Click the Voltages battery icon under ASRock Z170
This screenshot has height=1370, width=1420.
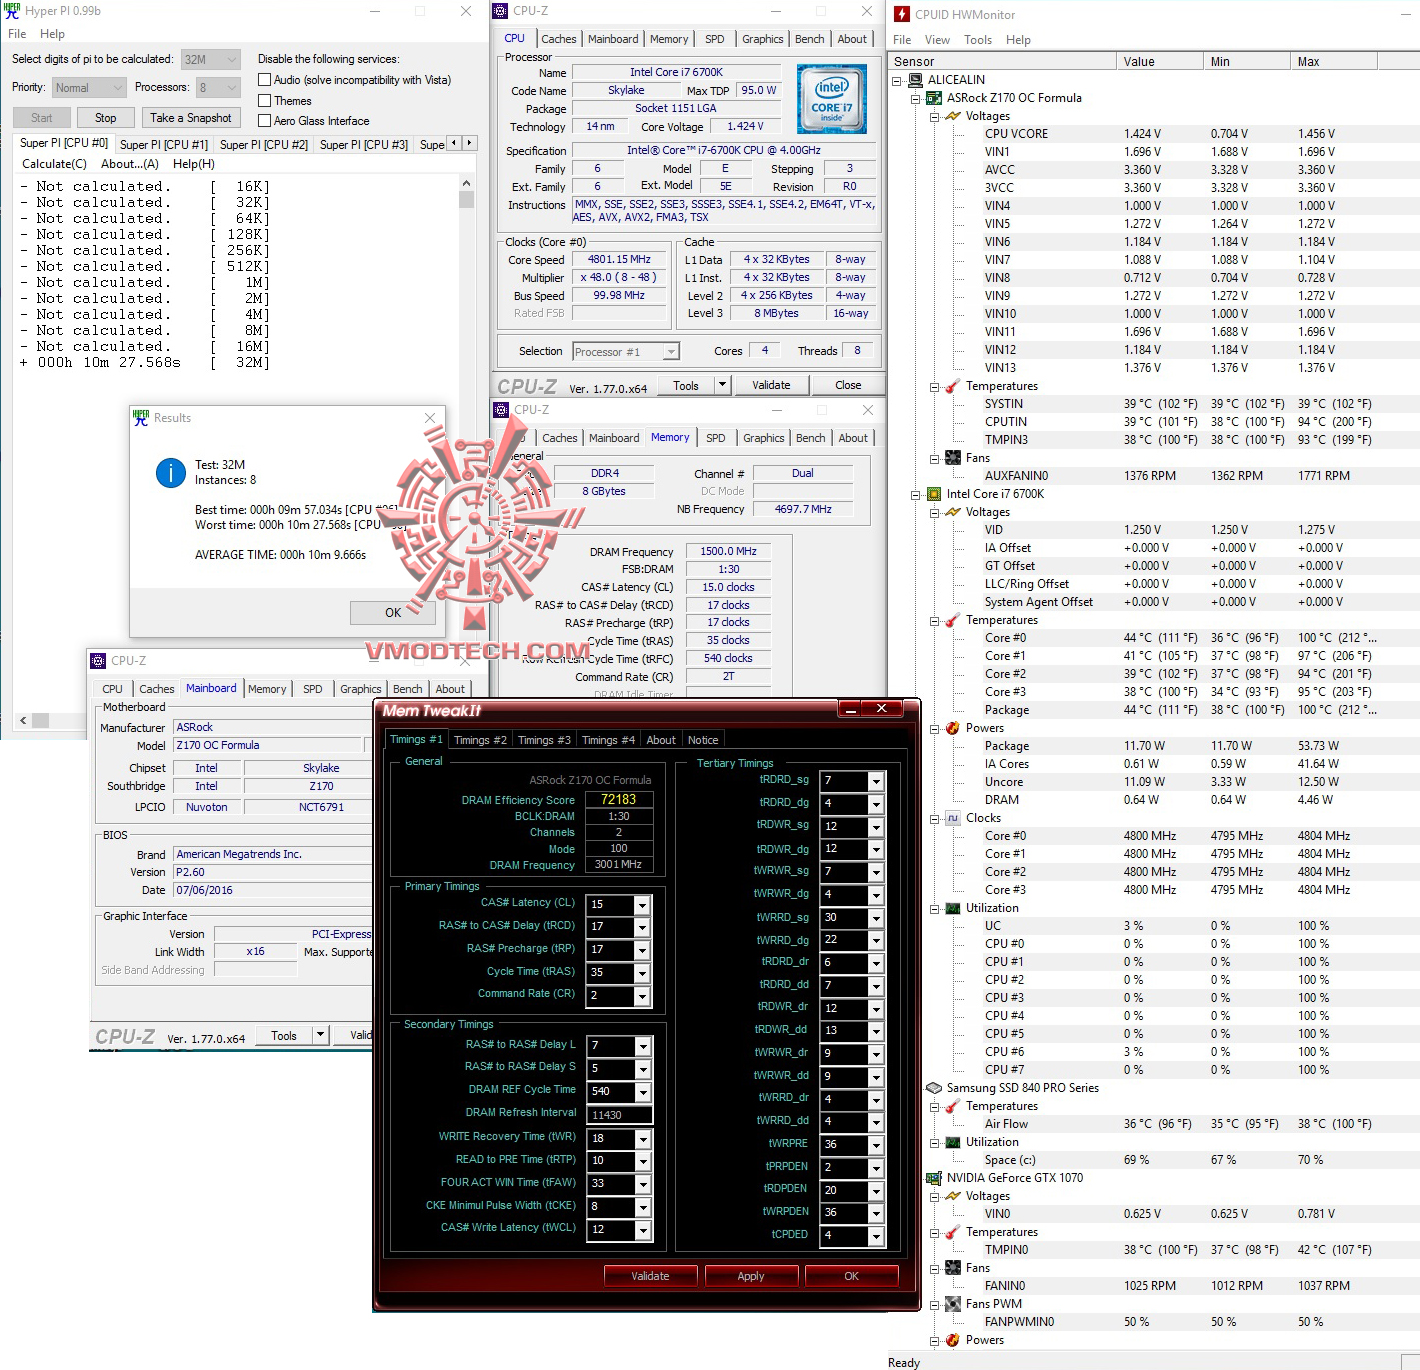[x=951, y=115]
